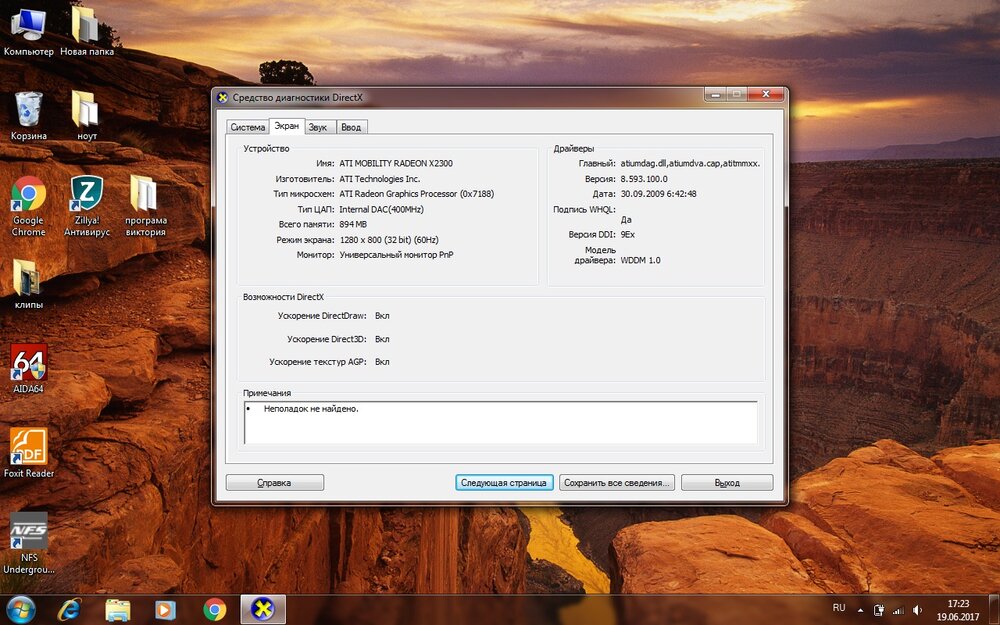Click the Windows Start button
This screenshot has width=1000, height=625.
tap(20, 608)
